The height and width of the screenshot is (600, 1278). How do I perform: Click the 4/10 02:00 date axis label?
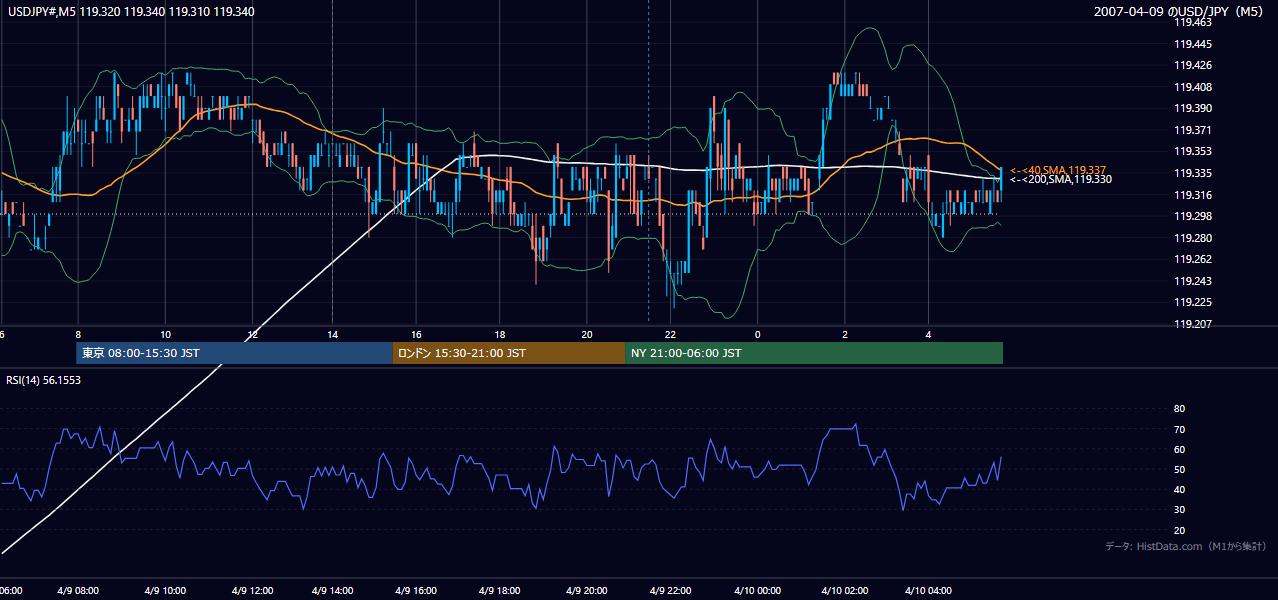844,591
